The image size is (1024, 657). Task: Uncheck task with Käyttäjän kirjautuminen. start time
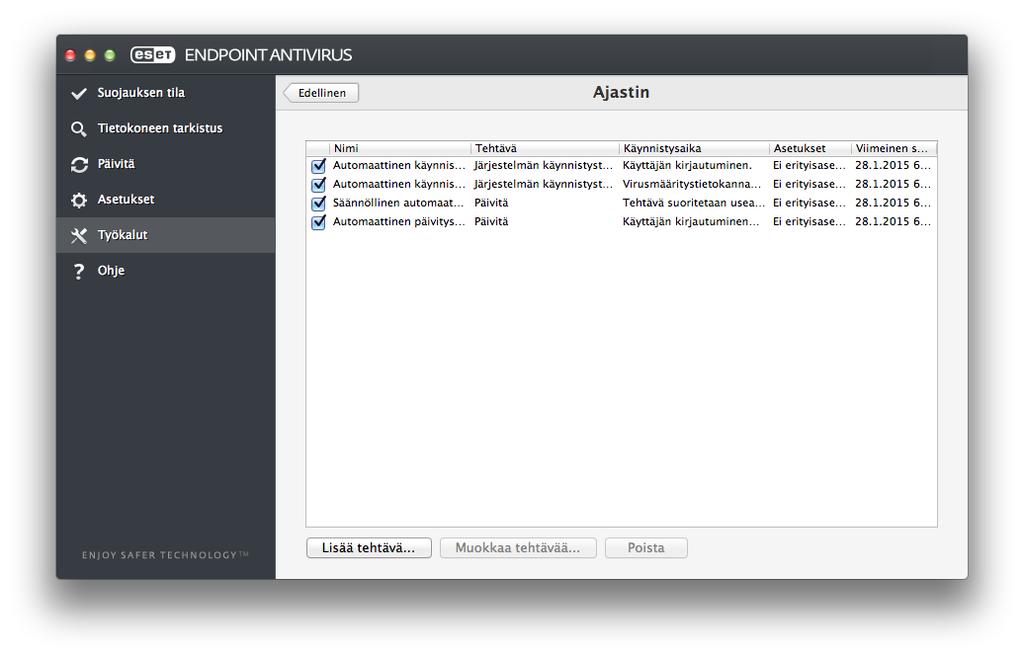318,166
